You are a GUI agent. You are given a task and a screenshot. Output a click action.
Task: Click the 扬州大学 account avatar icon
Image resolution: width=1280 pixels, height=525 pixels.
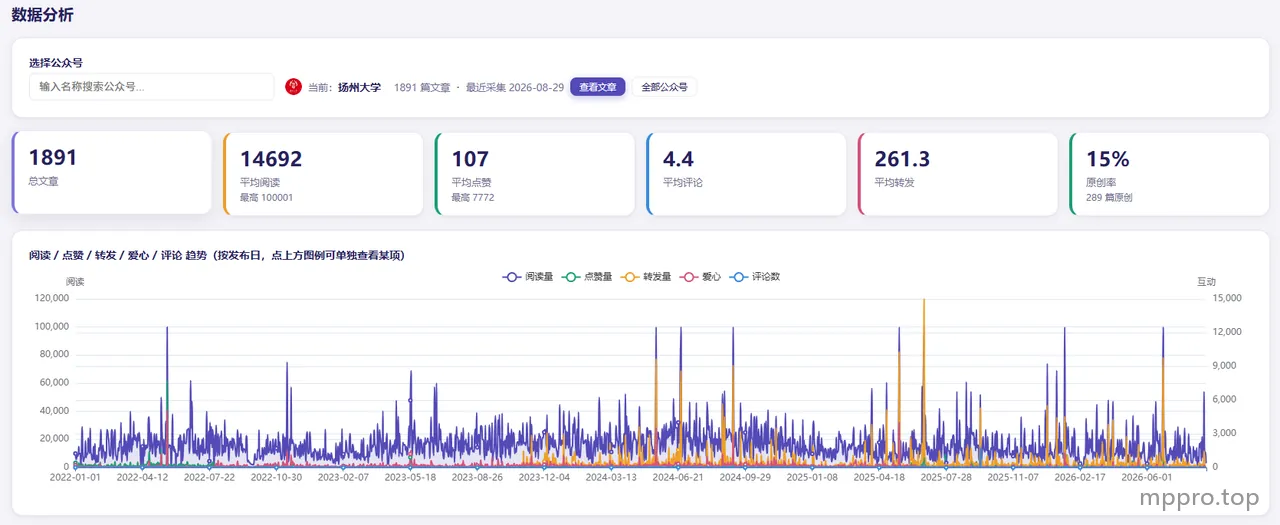(293, 87)
